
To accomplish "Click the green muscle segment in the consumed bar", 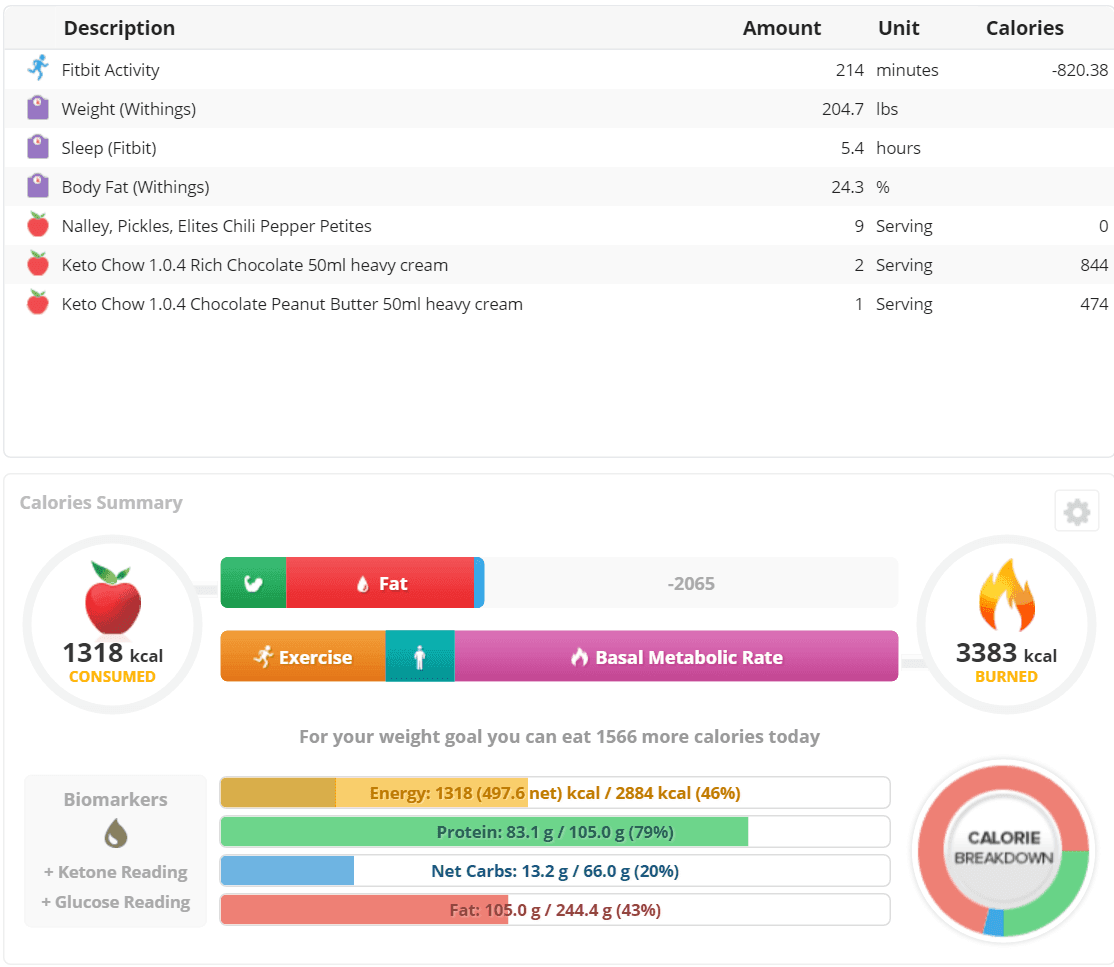I will [x=253, y=584].
